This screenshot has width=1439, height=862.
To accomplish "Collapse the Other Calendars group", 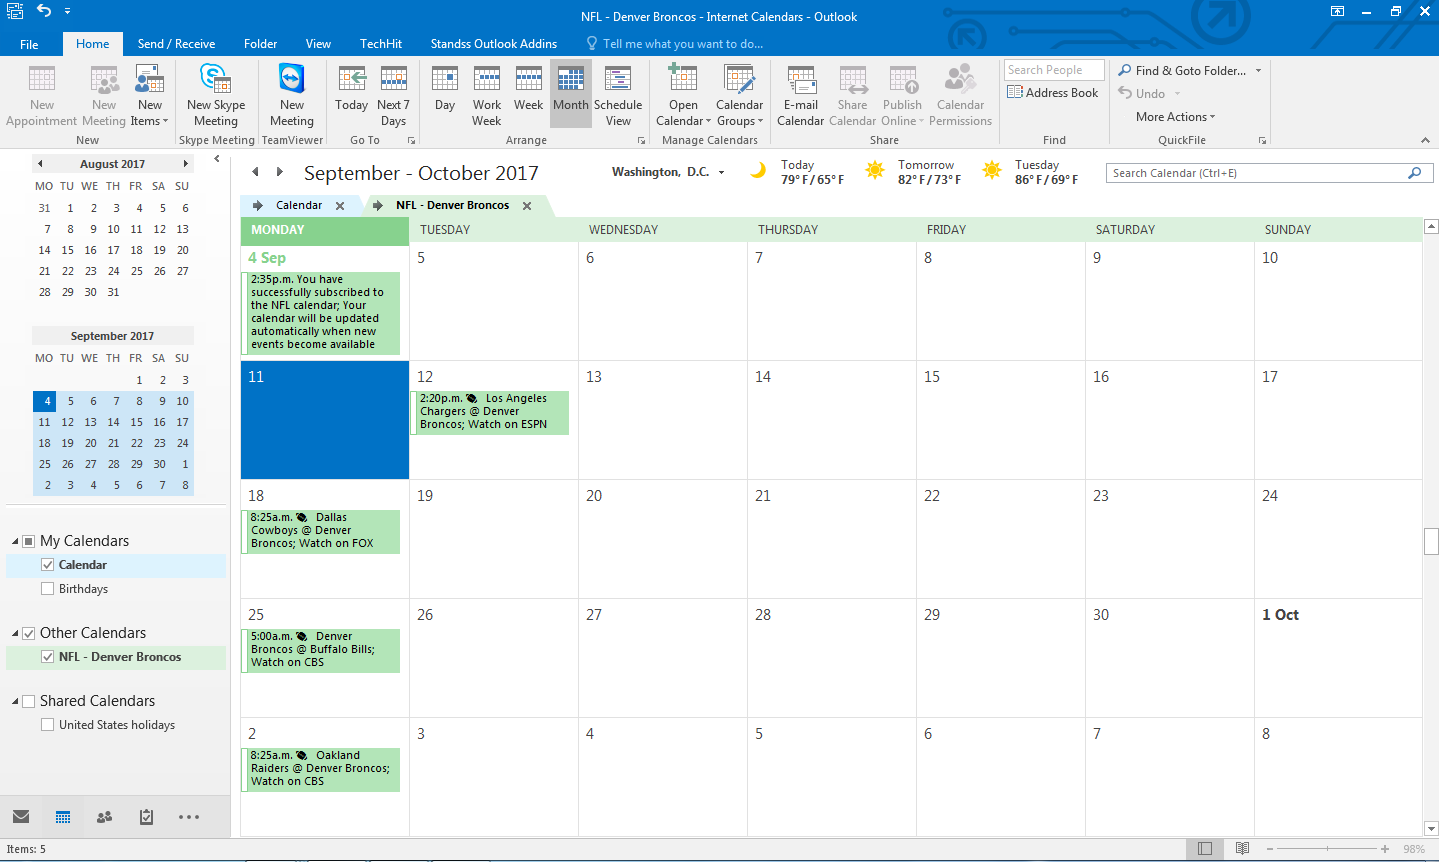I will pos(15,634).
